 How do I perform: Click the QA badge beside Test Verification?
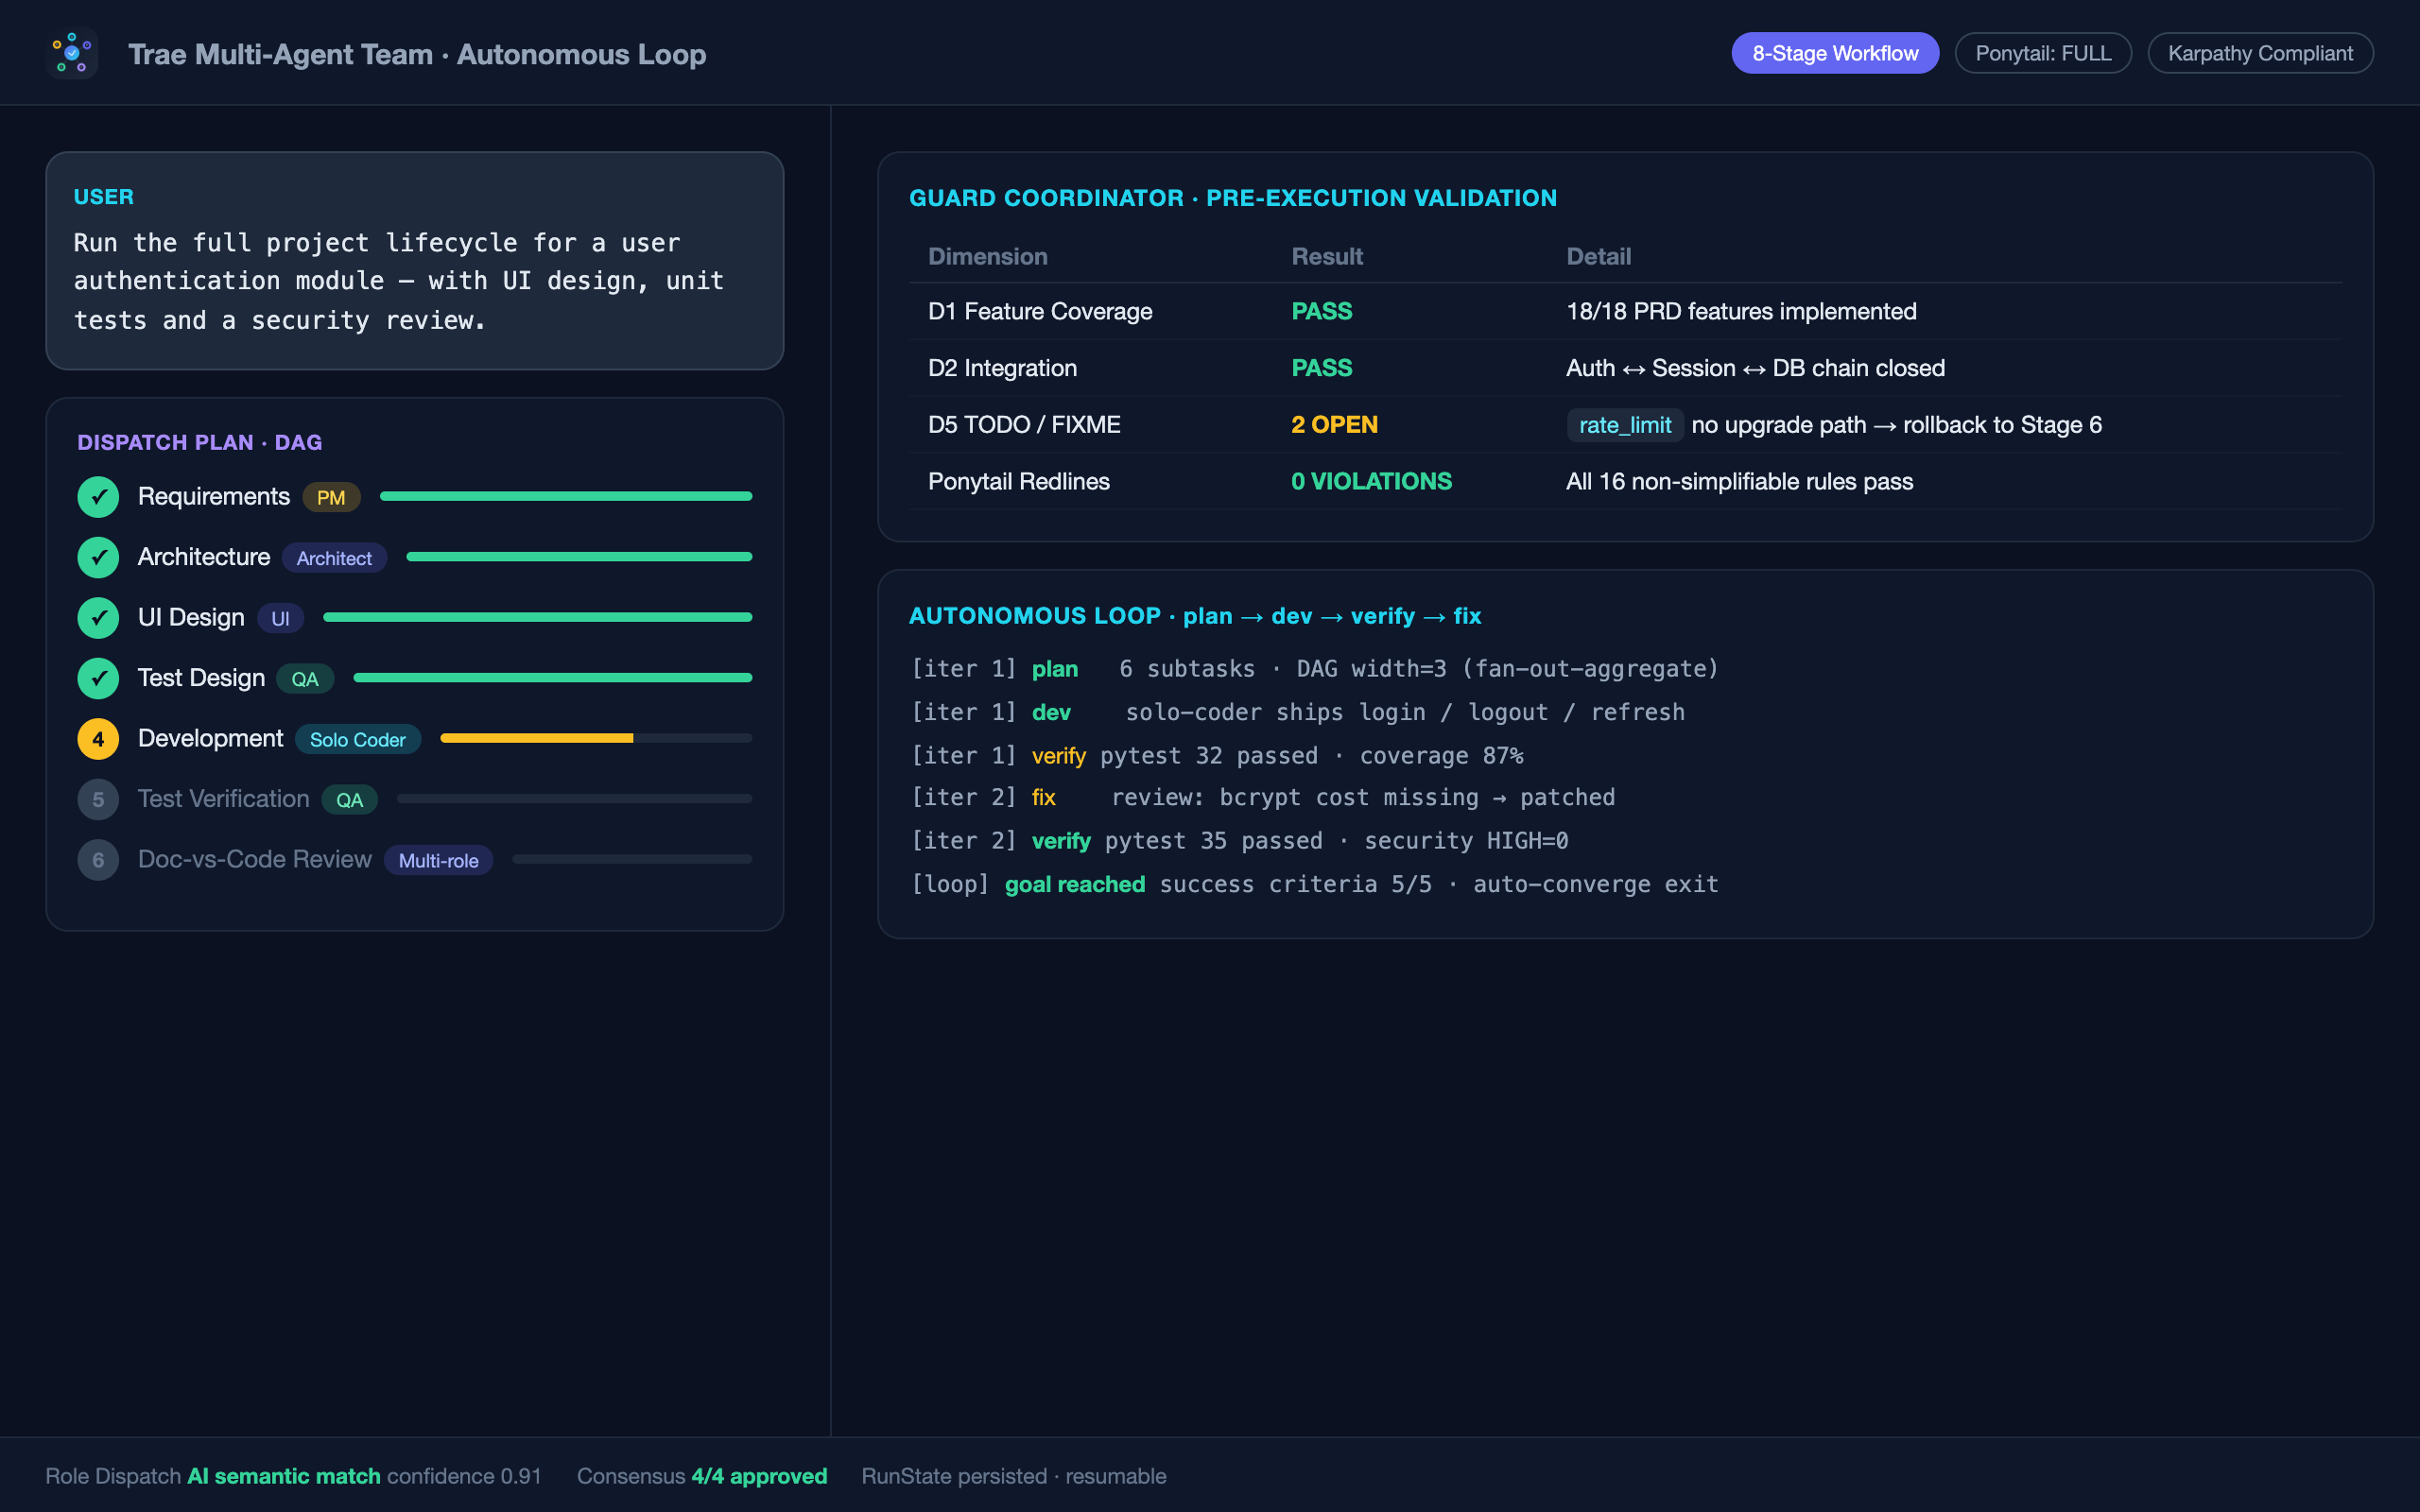point(349,800)
